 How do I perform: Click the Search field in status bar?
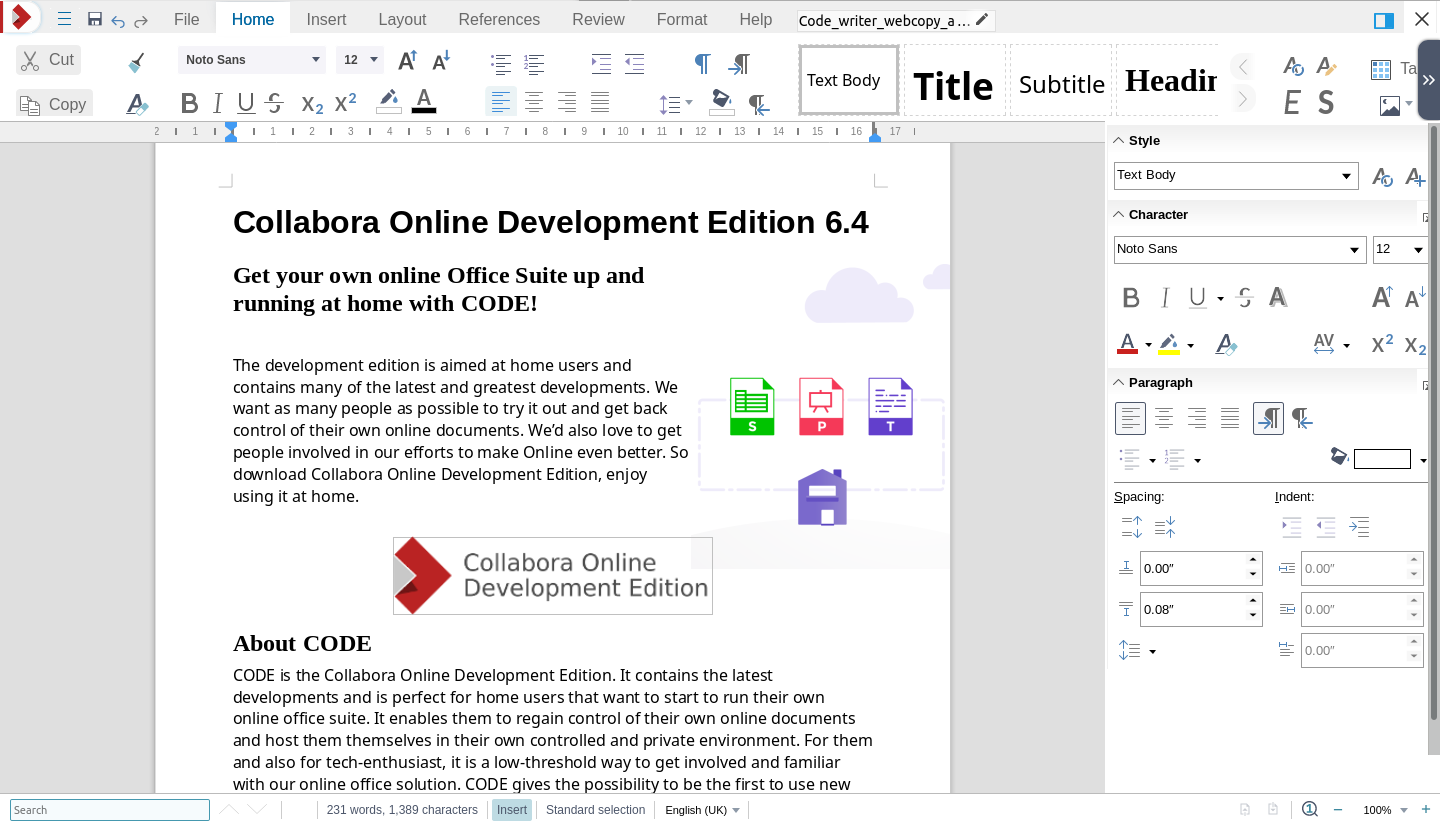coord(110,810)
